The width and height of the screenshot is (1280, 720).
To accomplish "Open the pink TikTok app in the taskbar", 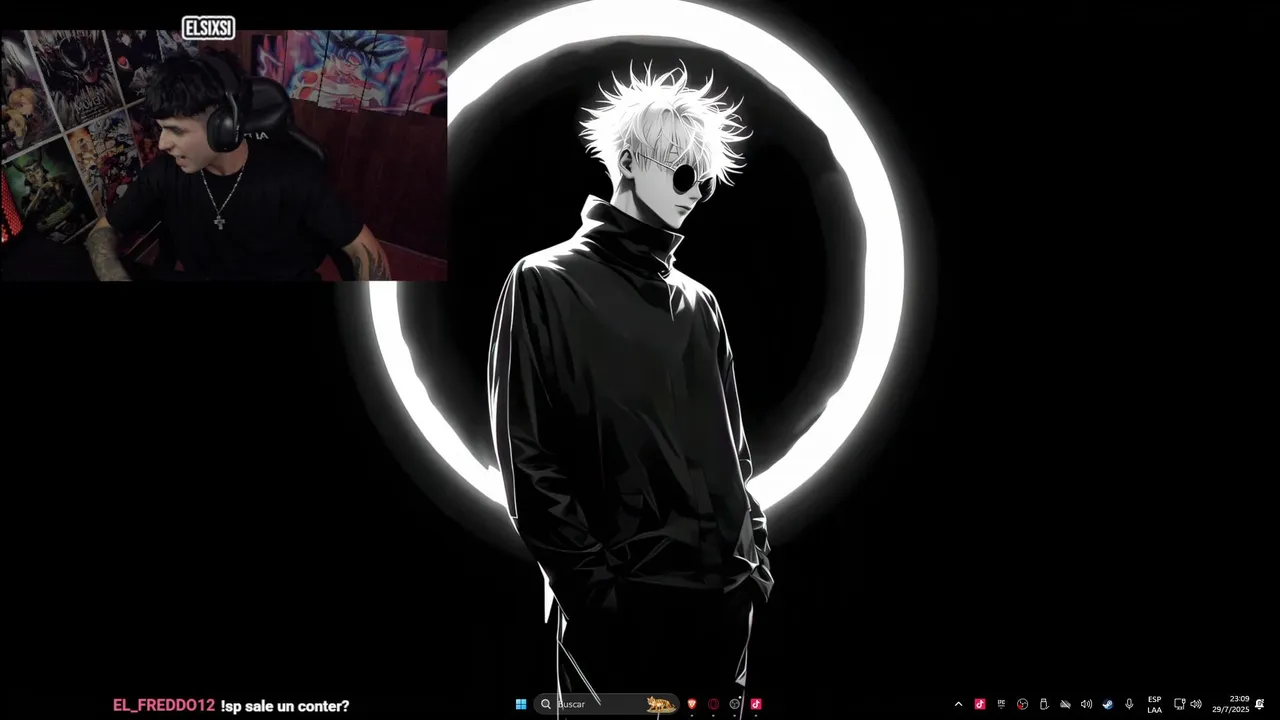I will [x=756, y=704].
